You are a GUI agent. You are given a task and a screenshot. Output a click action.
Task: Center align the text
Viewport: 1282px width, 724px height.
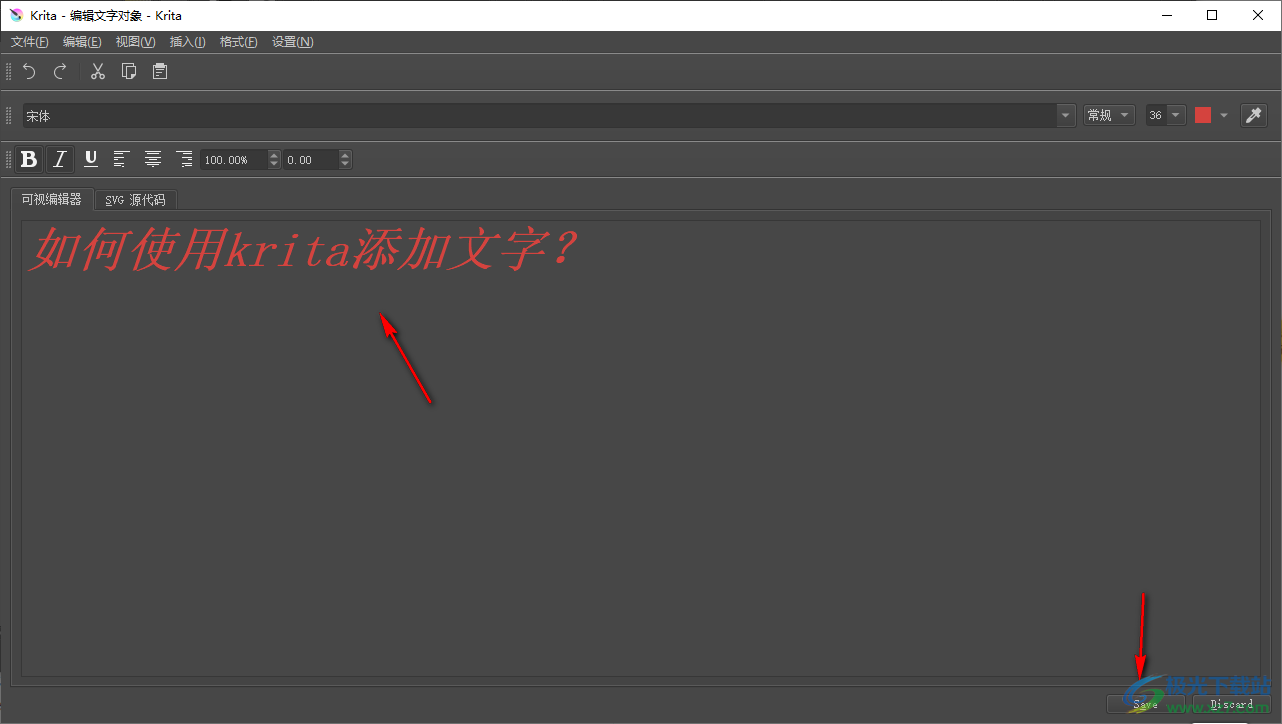click(x=153, y=159)
